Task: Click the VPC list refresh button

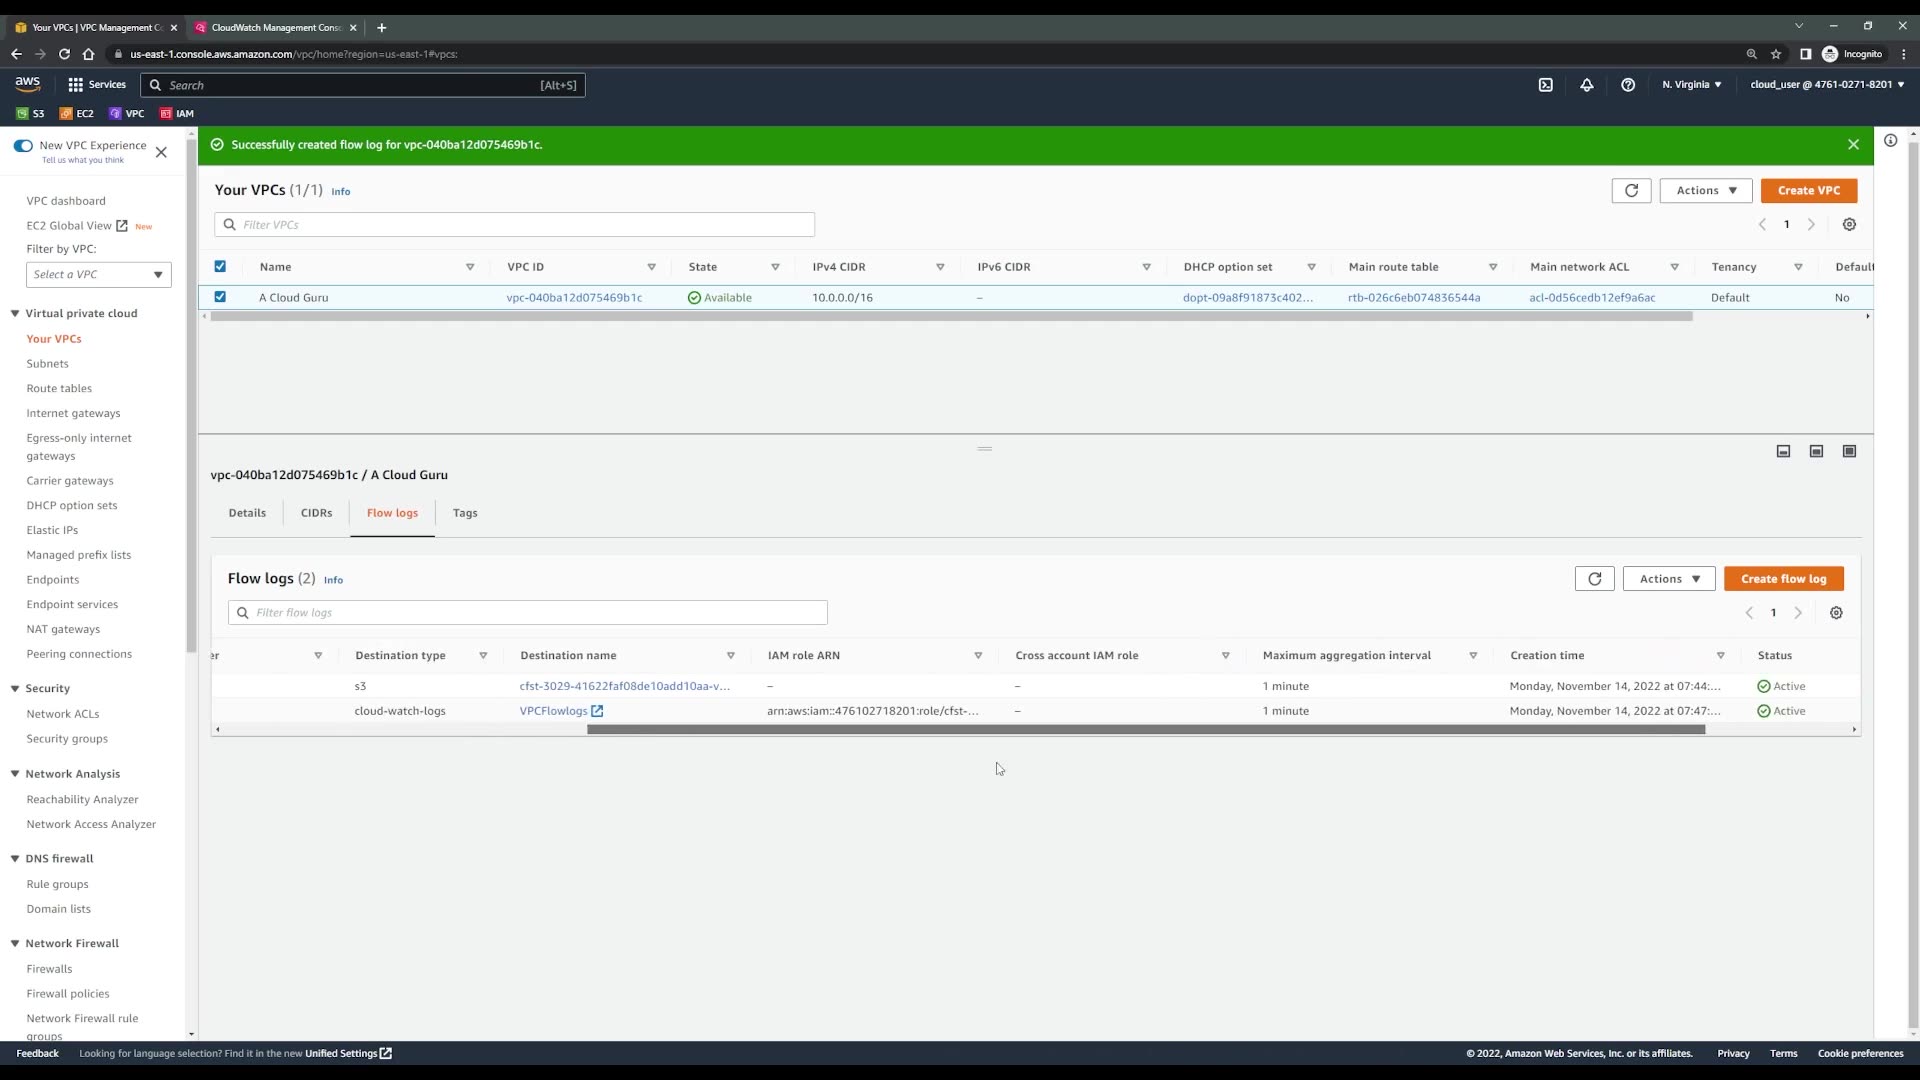Action: 1630,190
